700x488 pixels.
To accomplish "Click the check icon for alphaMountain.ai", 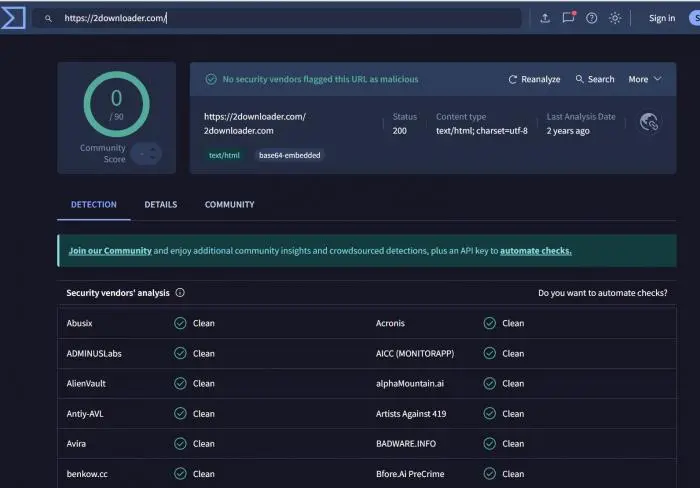I will pos(490,383).
